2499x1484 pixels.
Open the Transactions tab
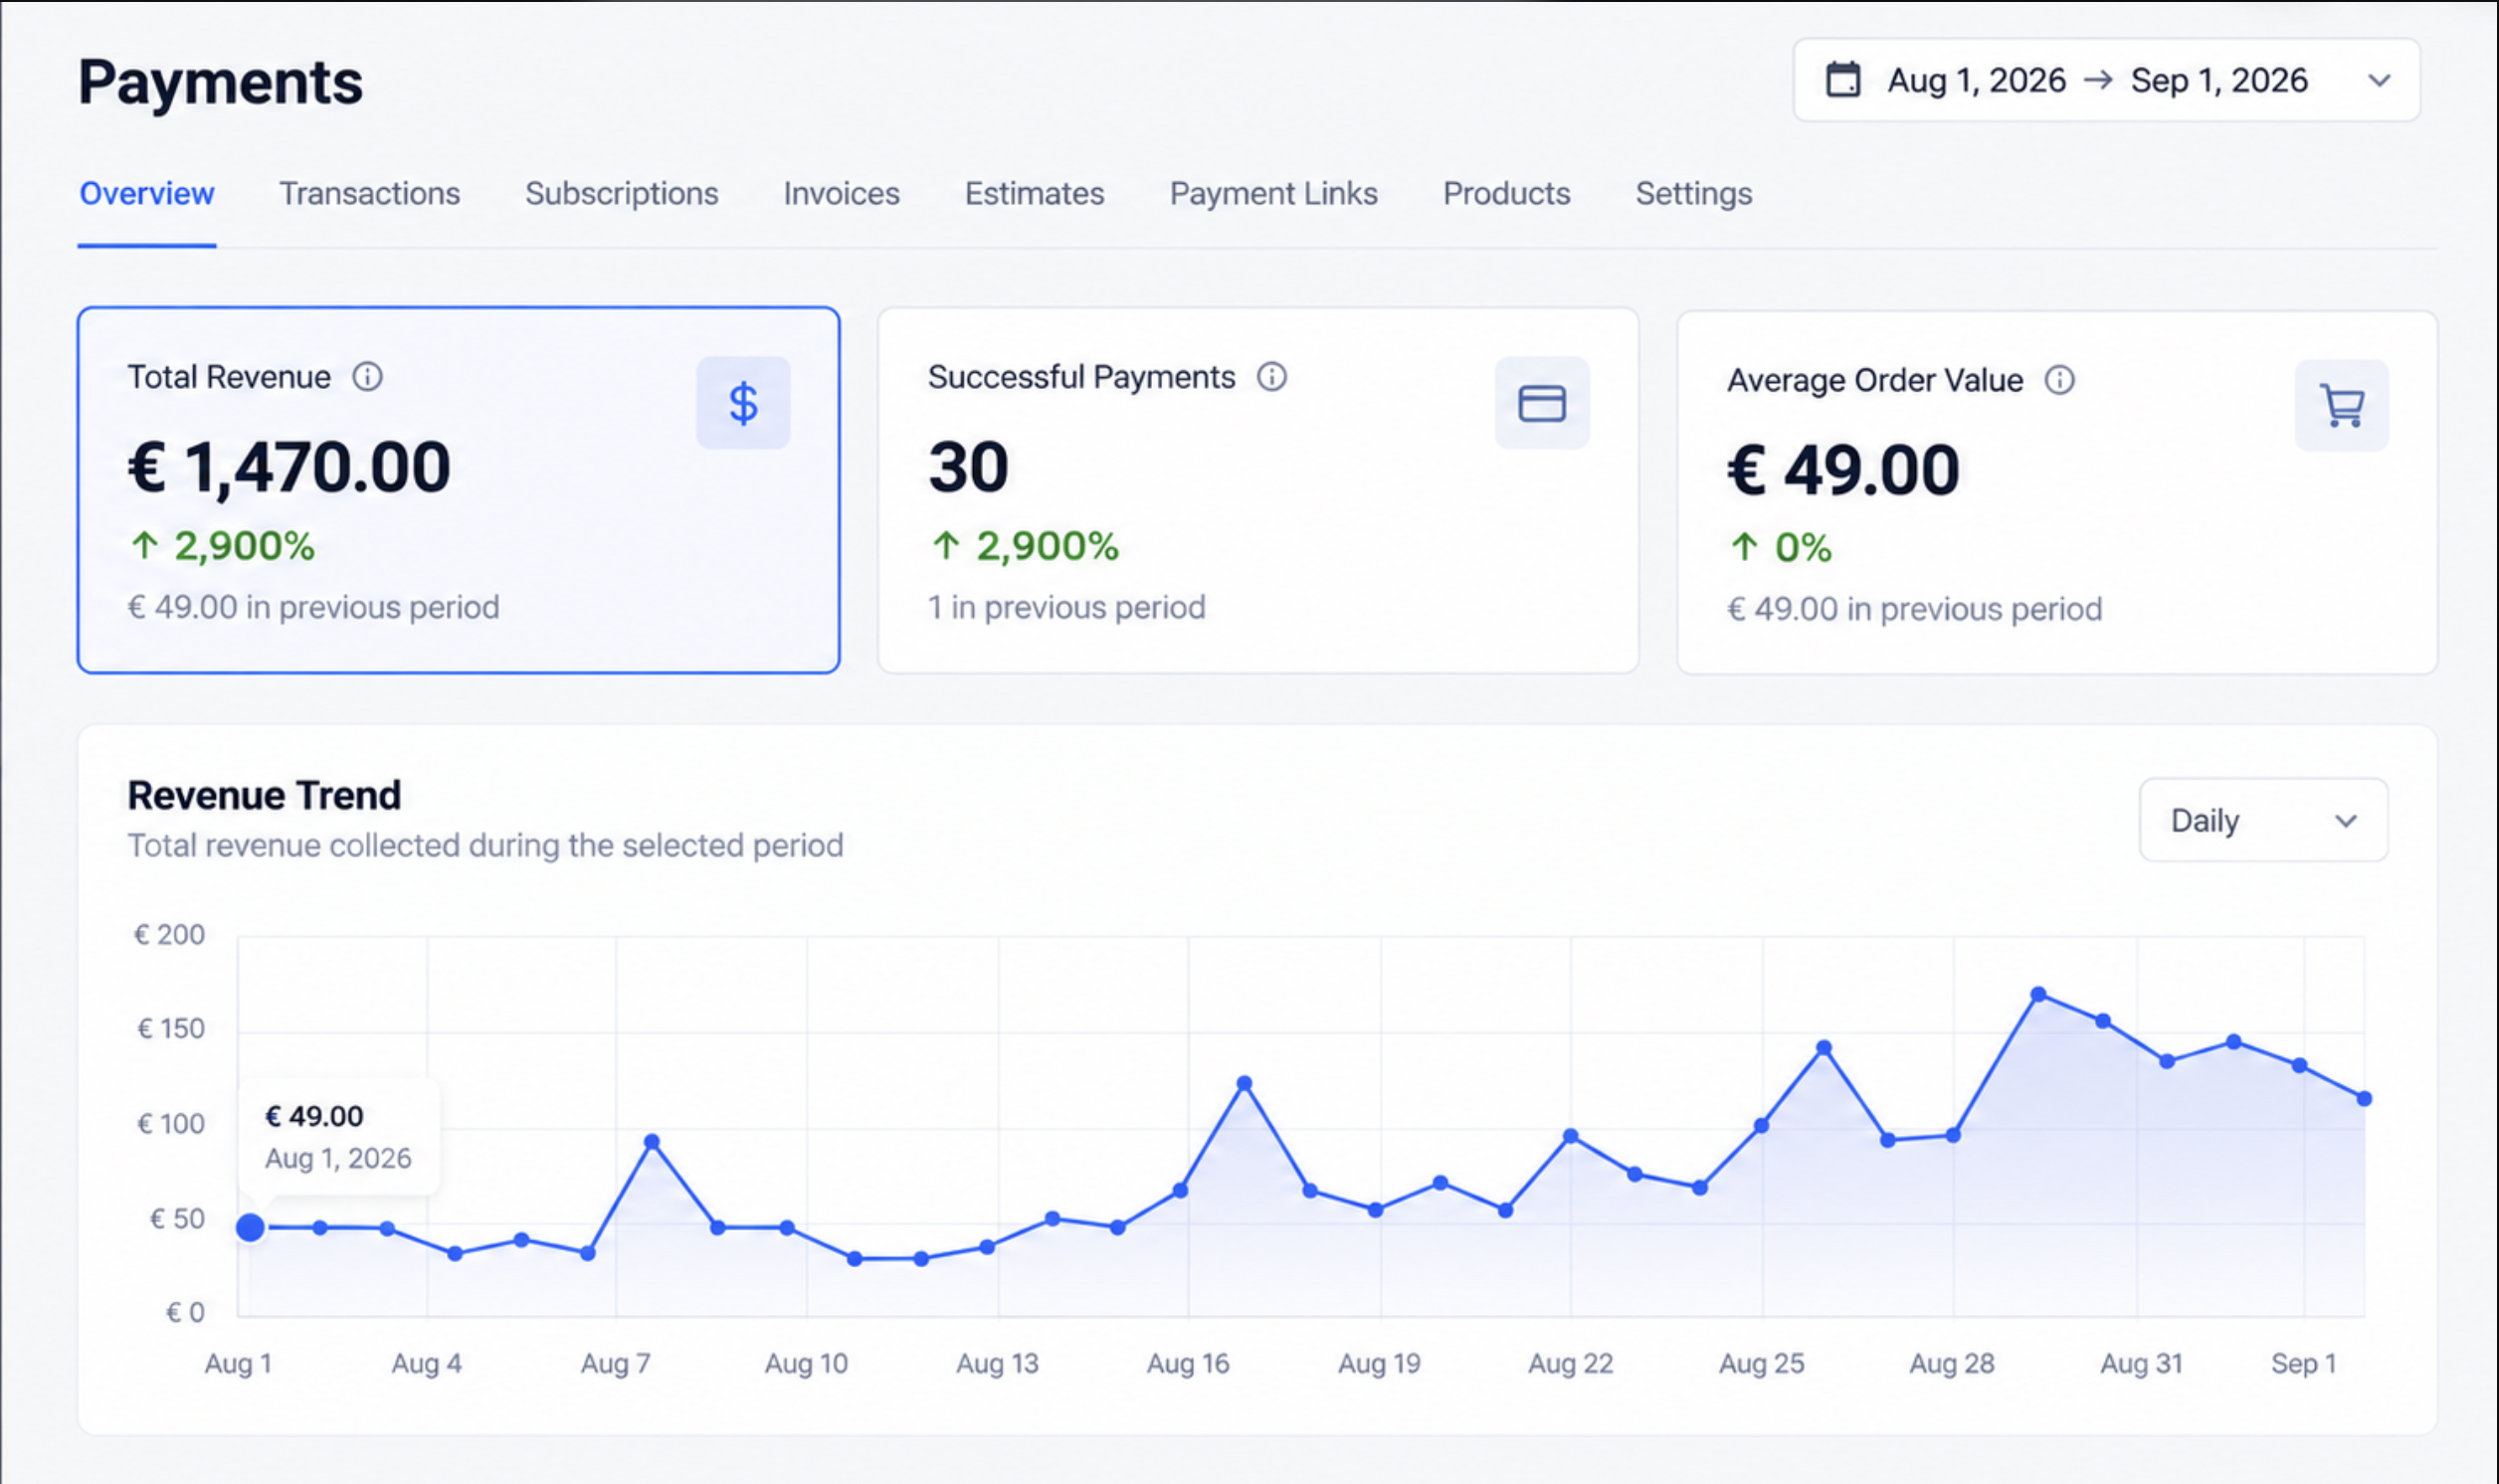(369, 193)
